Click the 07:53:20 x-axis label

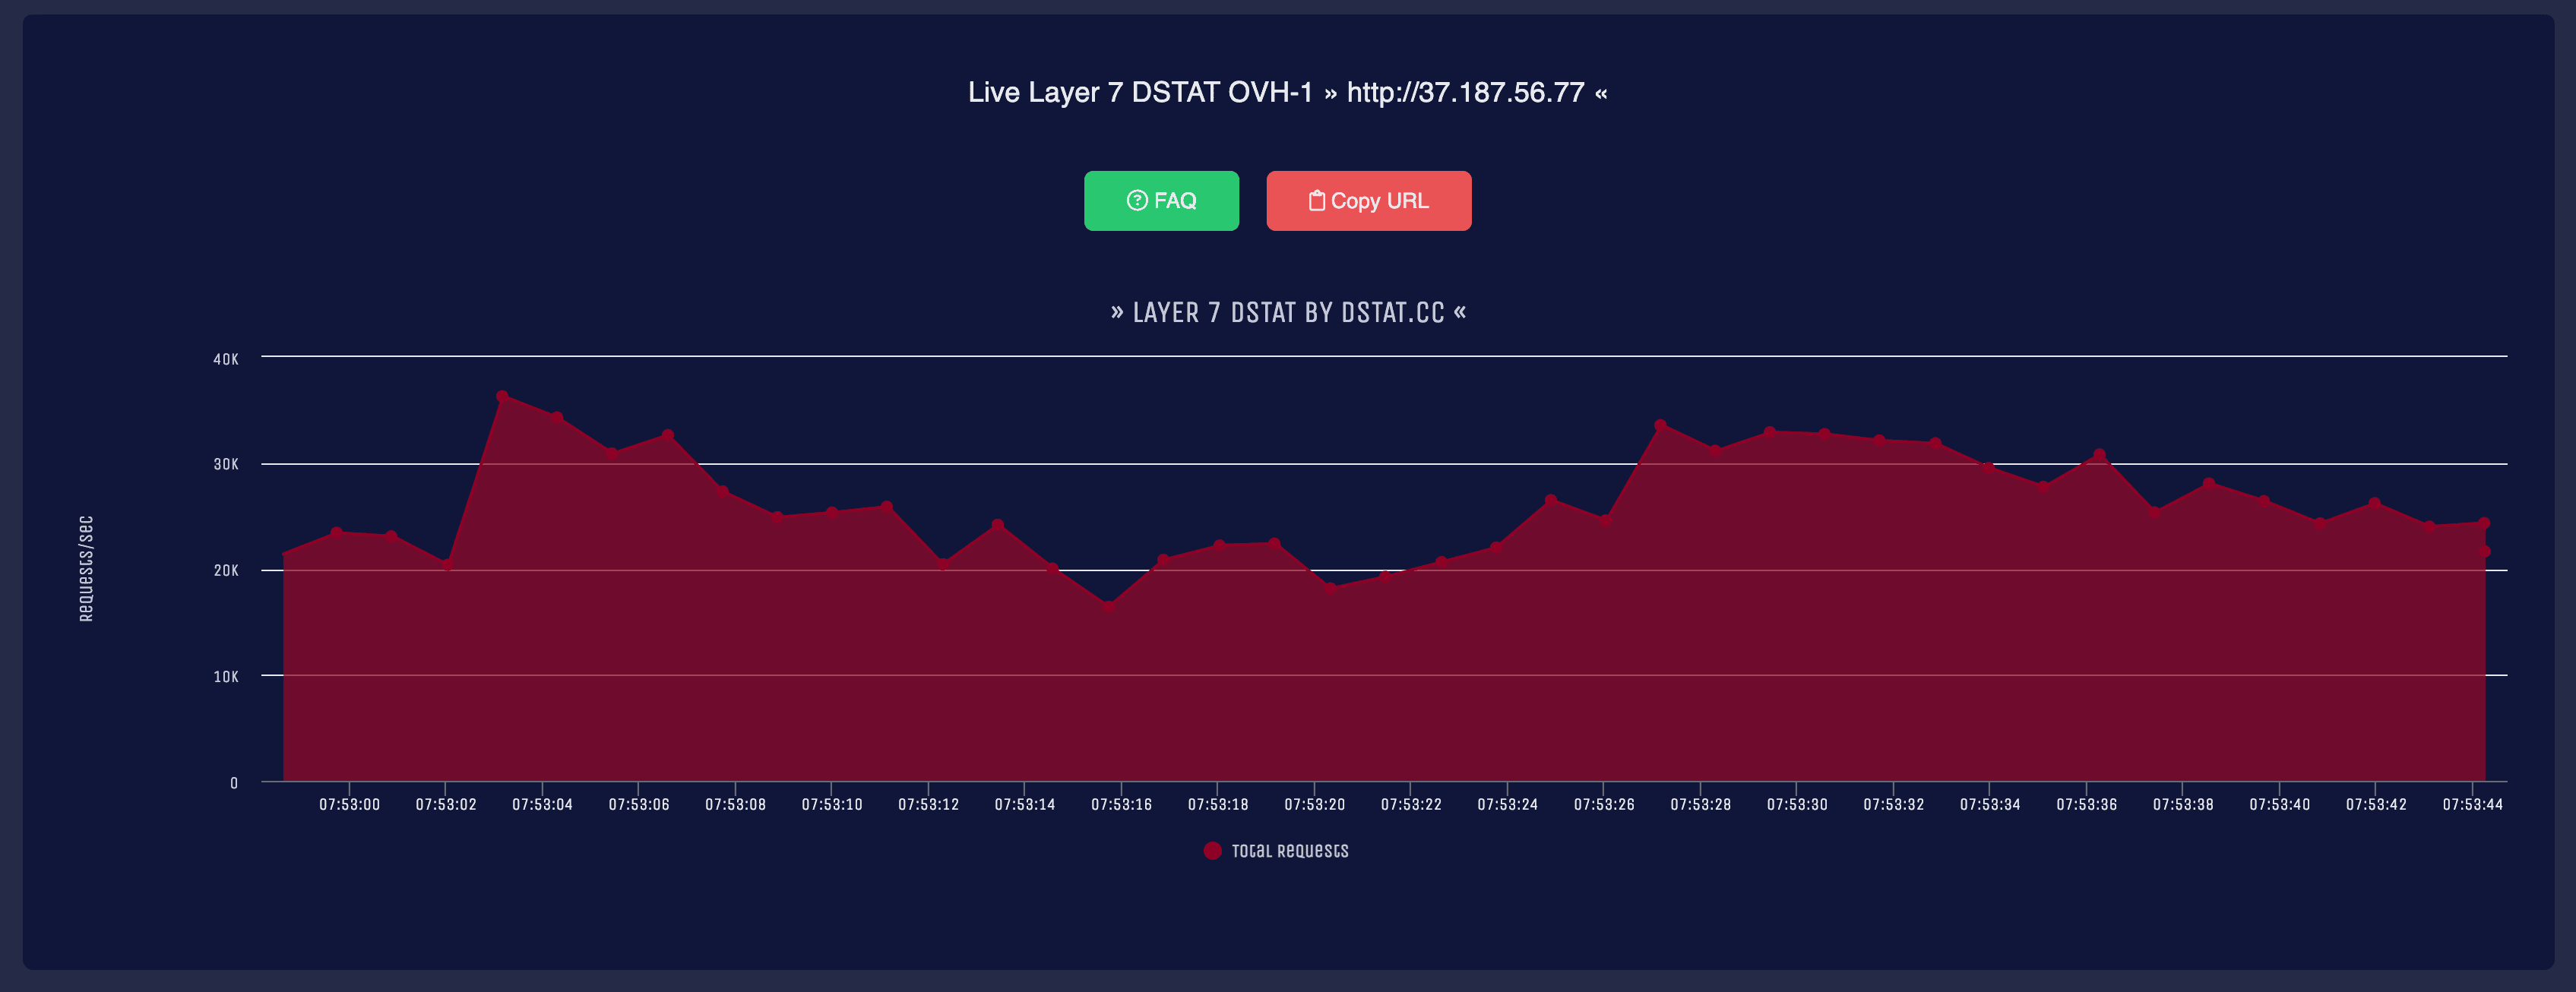point(1314,805)
